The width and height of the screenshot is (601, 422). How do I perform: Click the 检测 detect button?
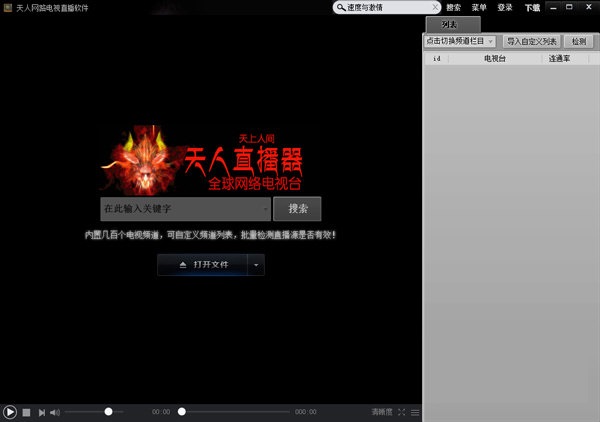pos(579,41)
